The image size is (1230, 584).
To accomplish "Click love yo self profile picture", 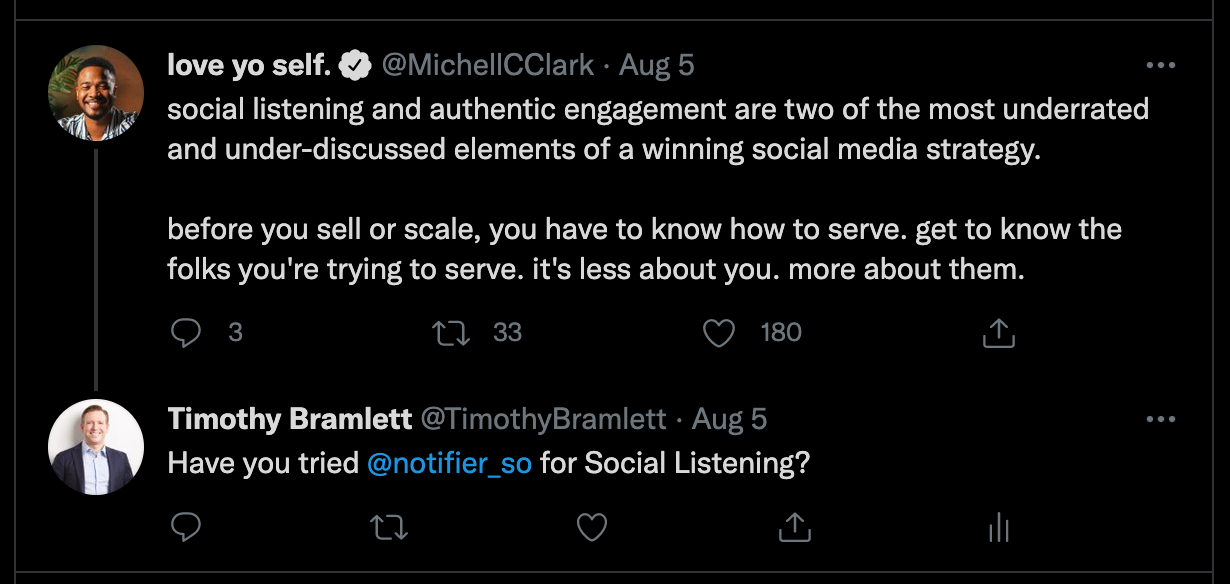I will (x=96, y=93).
